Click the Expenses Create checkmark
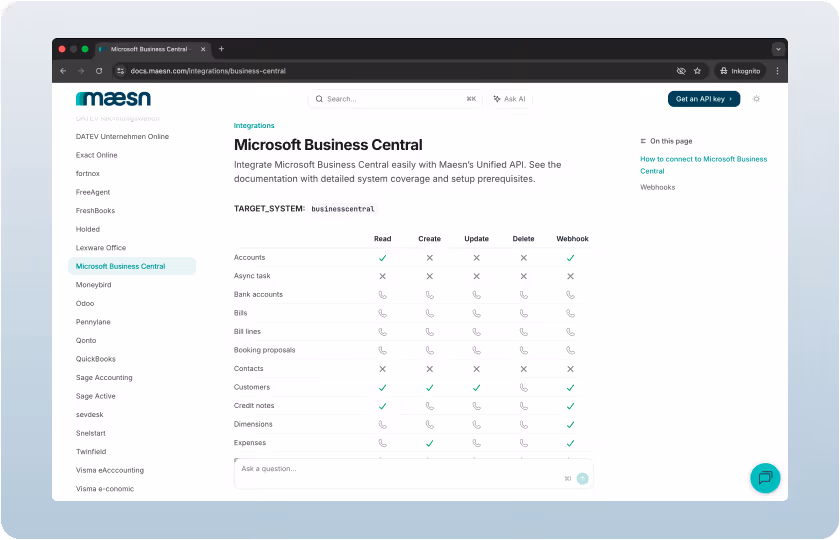840x540 pixels. (430, 443)
